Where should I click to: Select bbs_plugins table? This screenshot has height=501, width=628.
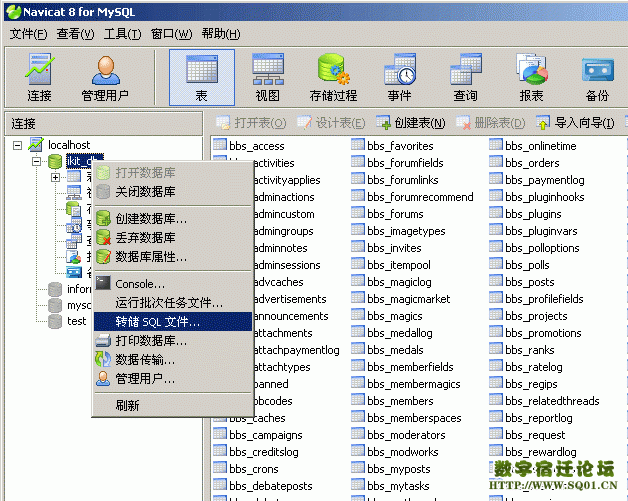[x=533, y=214]
